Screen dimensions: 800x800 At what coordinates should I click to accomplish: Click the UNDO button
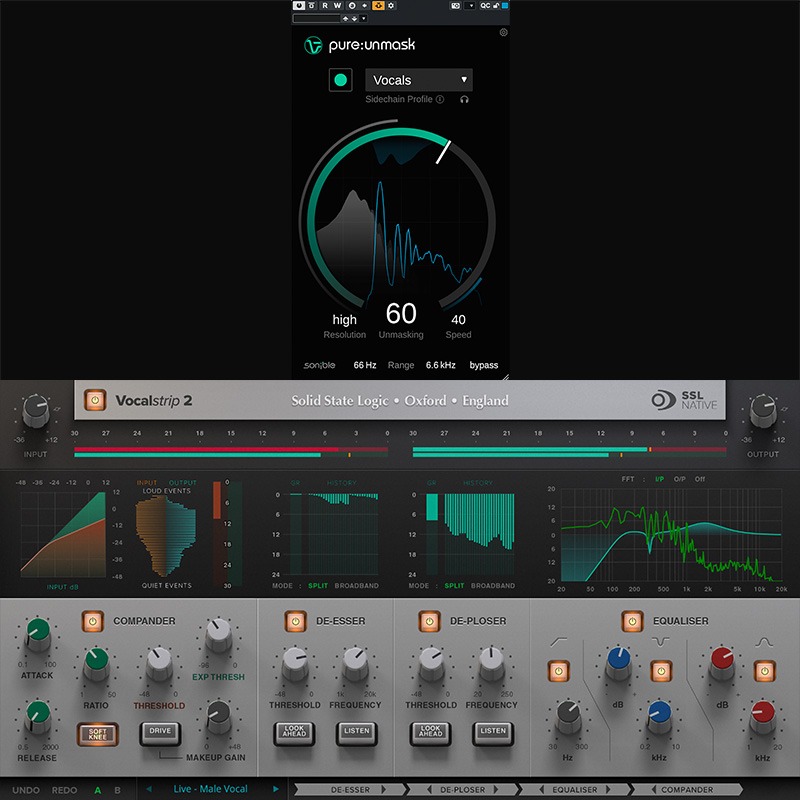click(x=26, y=790)
